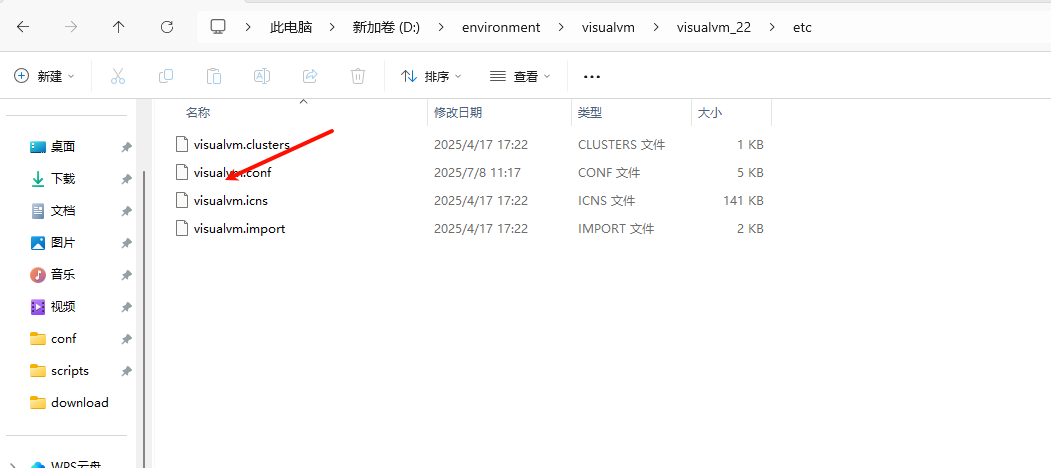
Task: Click visualvm in the breadcrumb path
Action: (x=608, y=27)
